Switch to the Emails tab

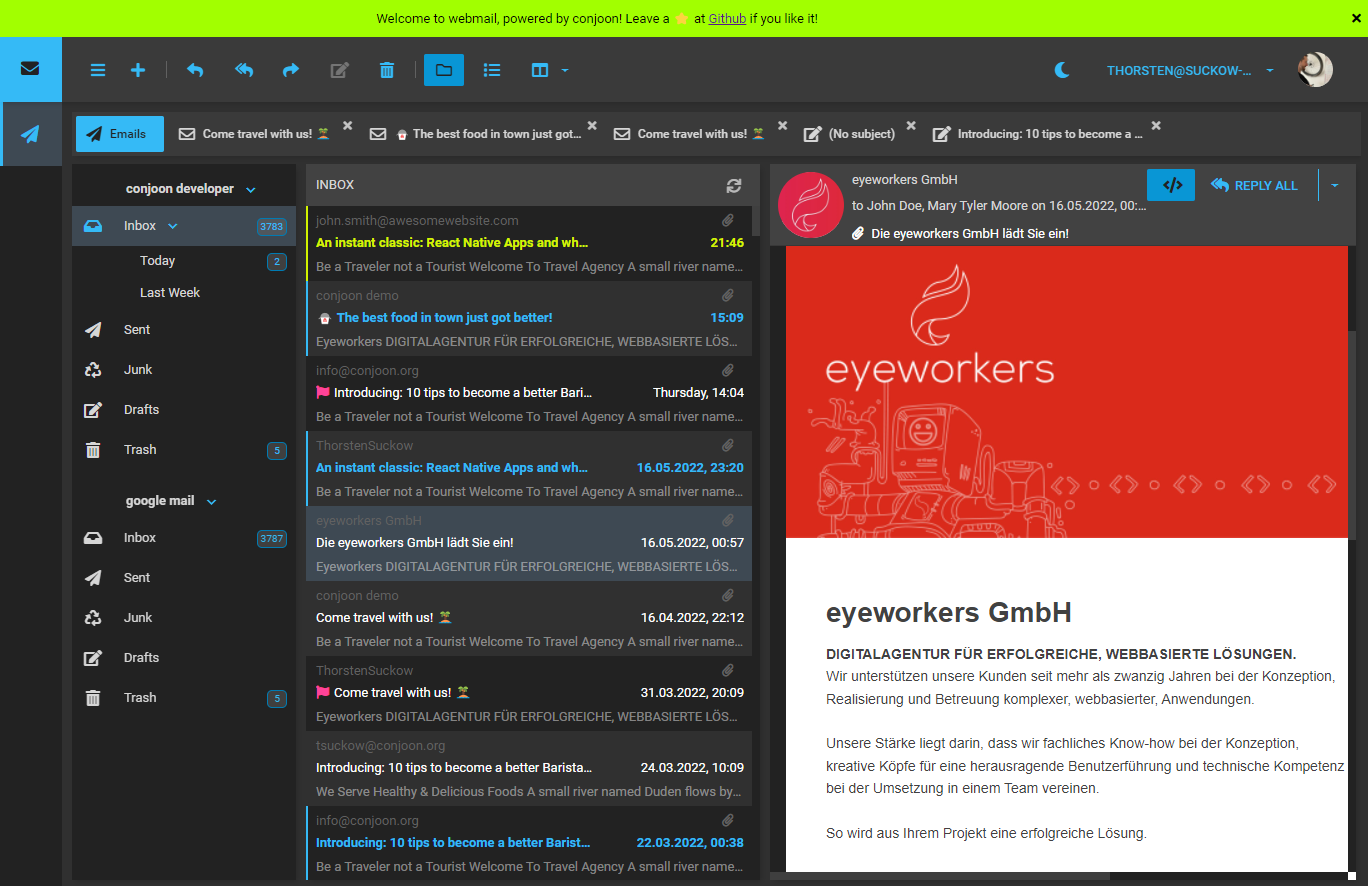(x=120, y=134)
